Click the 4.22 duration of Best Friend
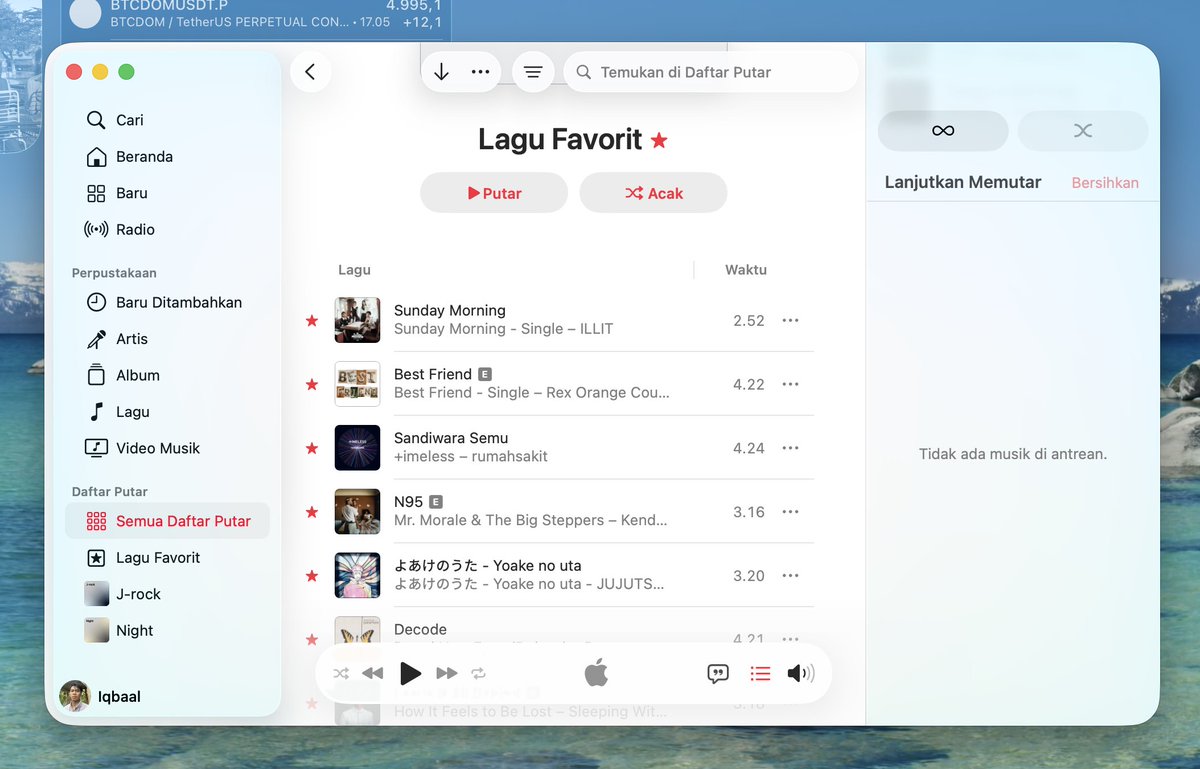This screenshot has width=1200, height=769. (x=749, y=384)
